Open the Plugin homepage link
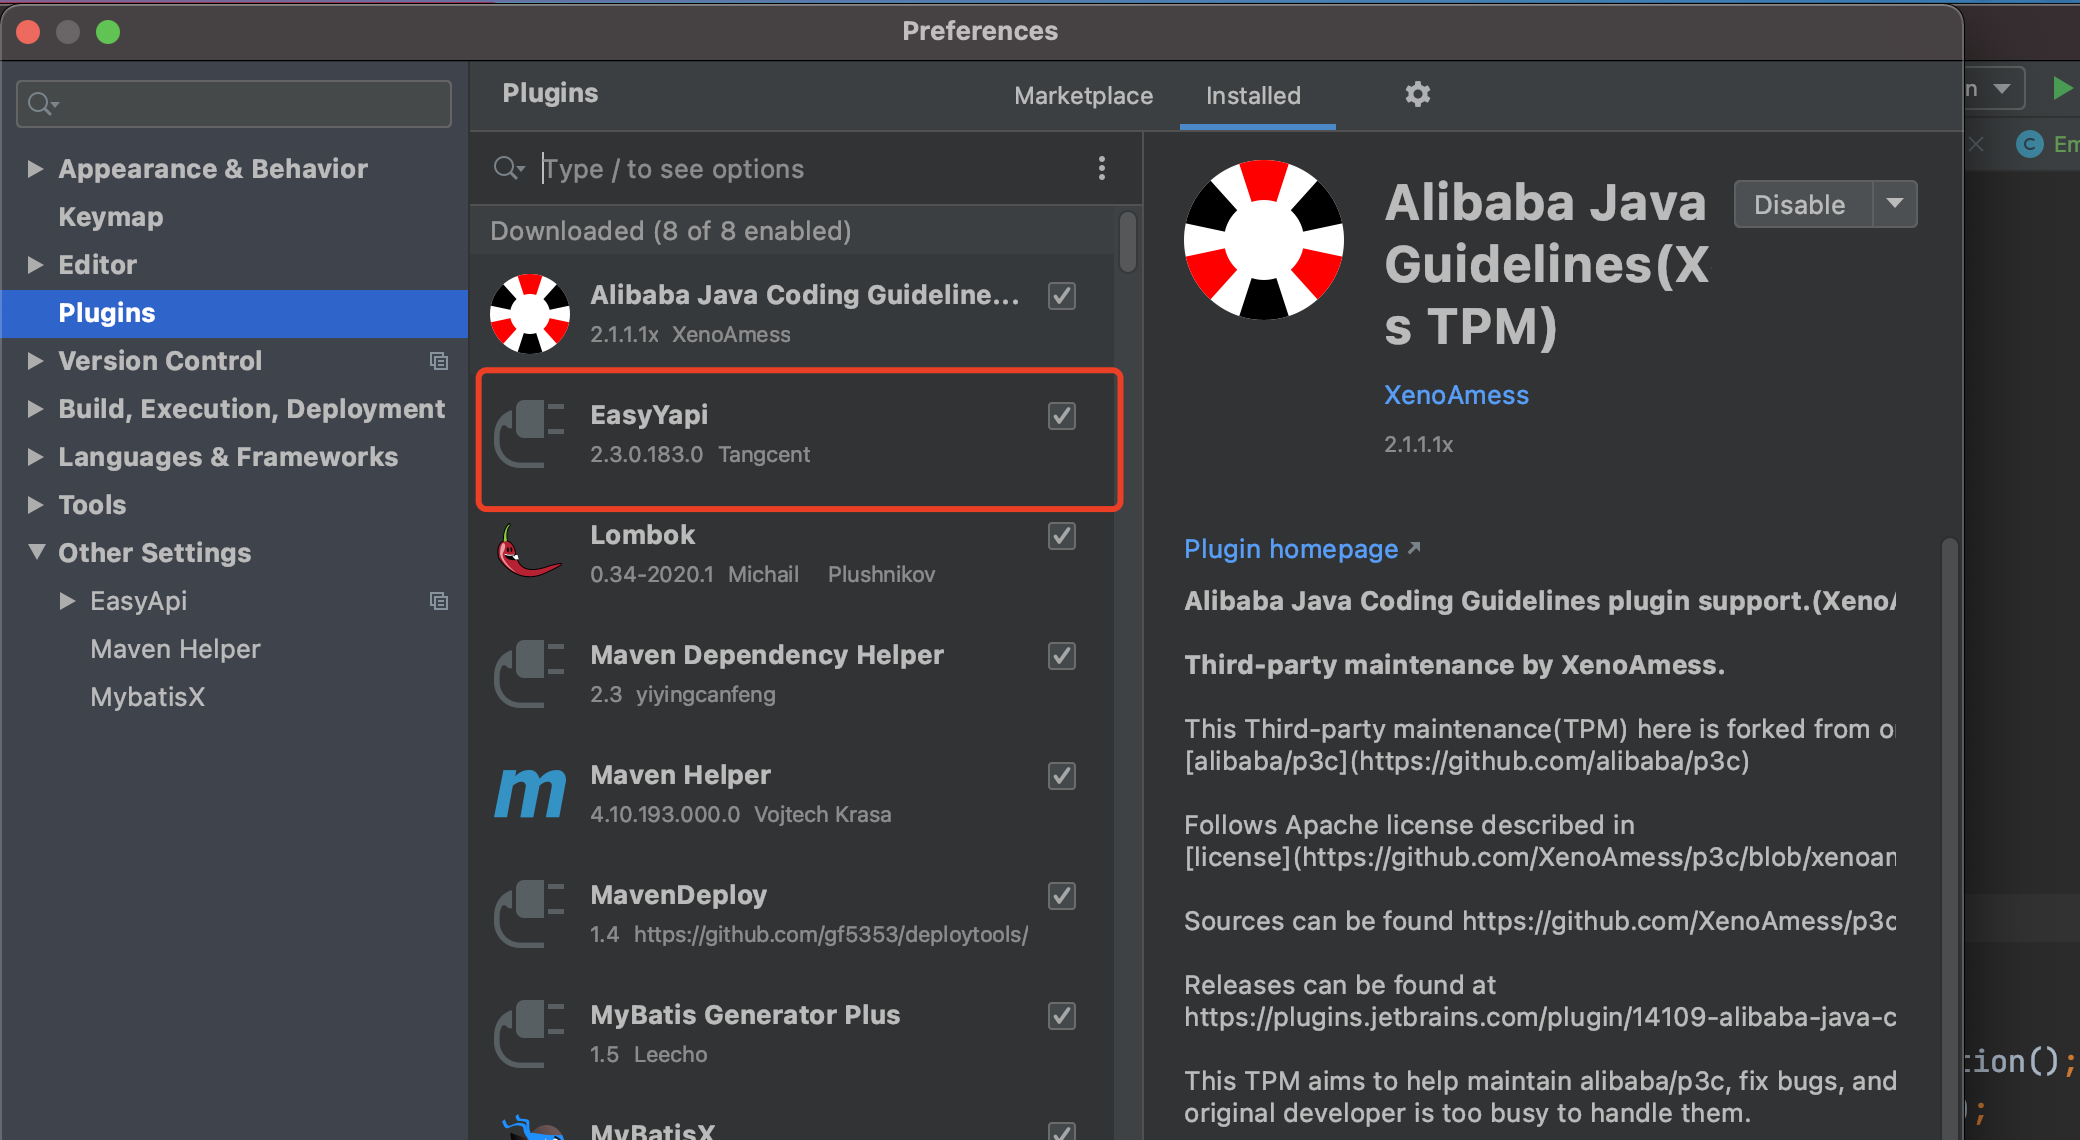 coord(1291,549)
